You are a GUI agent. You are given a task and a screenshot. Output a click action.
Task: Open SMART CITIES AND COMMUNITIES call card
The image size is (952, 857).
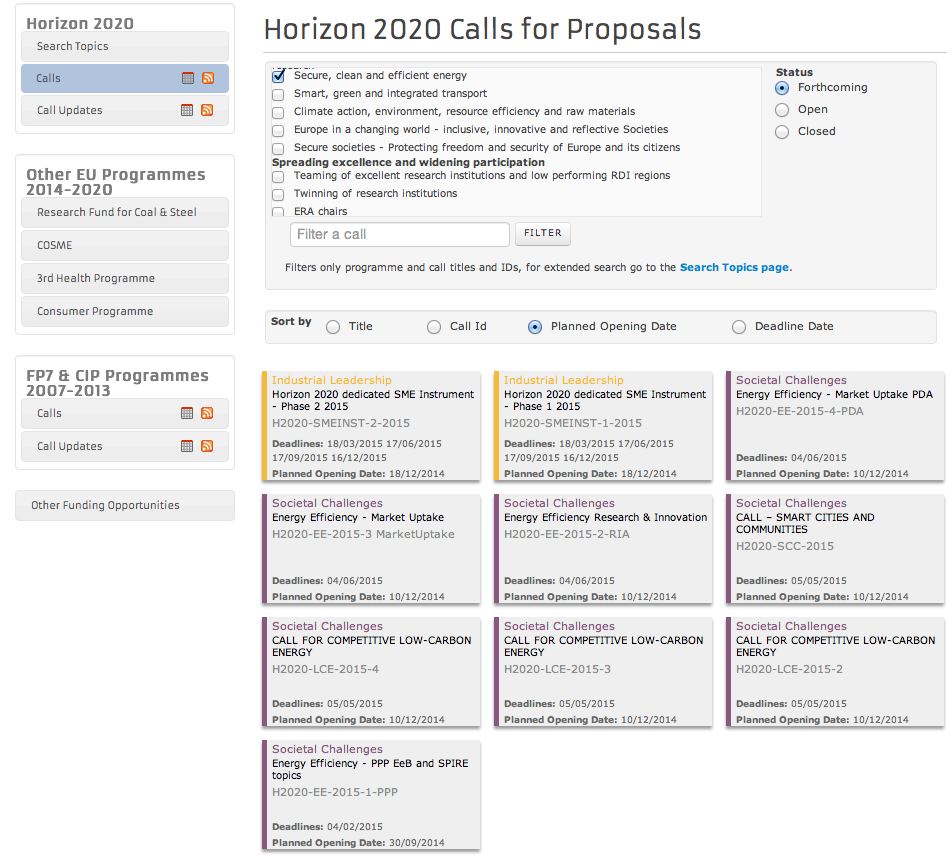click(x=835, y=549)
